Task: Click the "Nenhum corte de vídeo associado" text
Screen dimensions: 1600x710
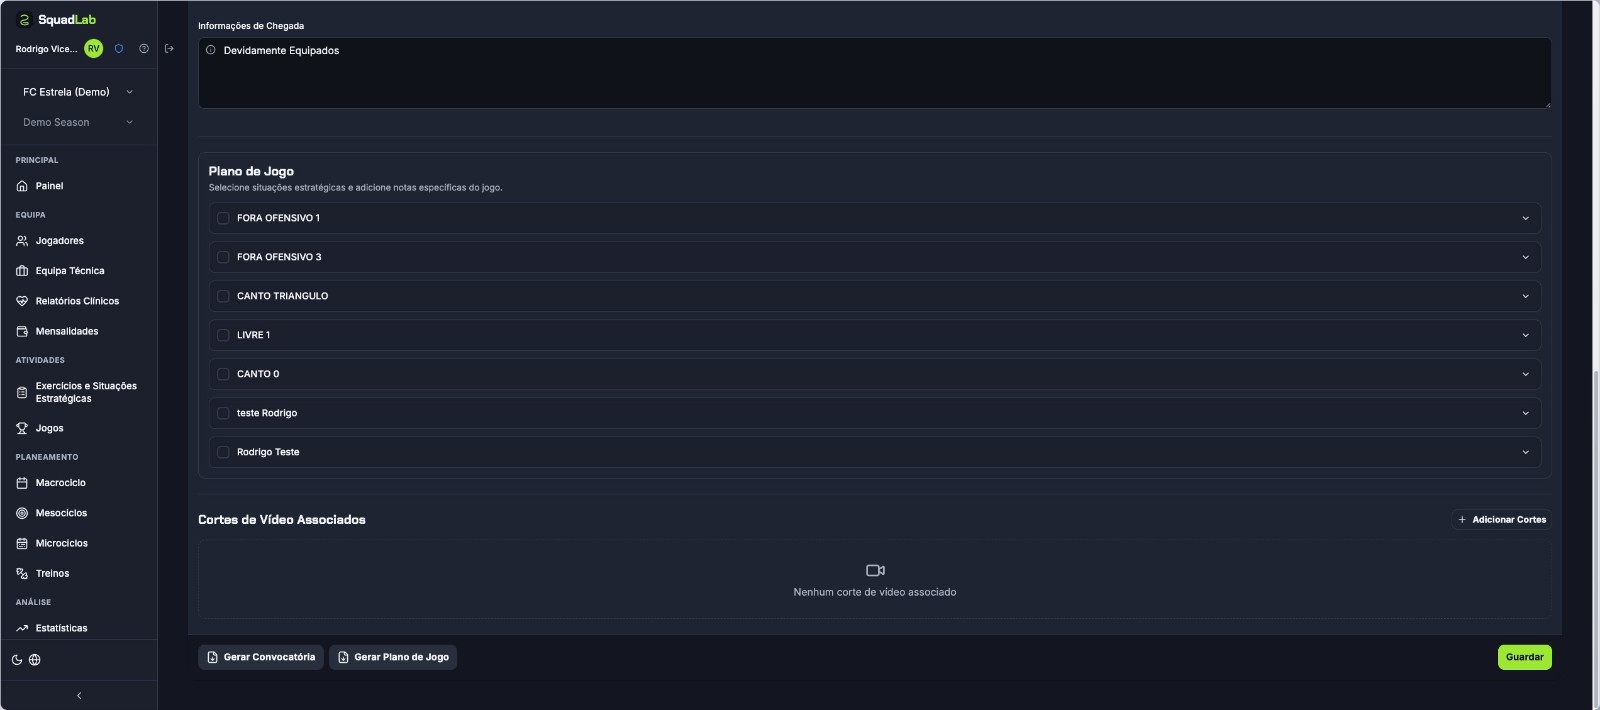Action: coord(875,592)
